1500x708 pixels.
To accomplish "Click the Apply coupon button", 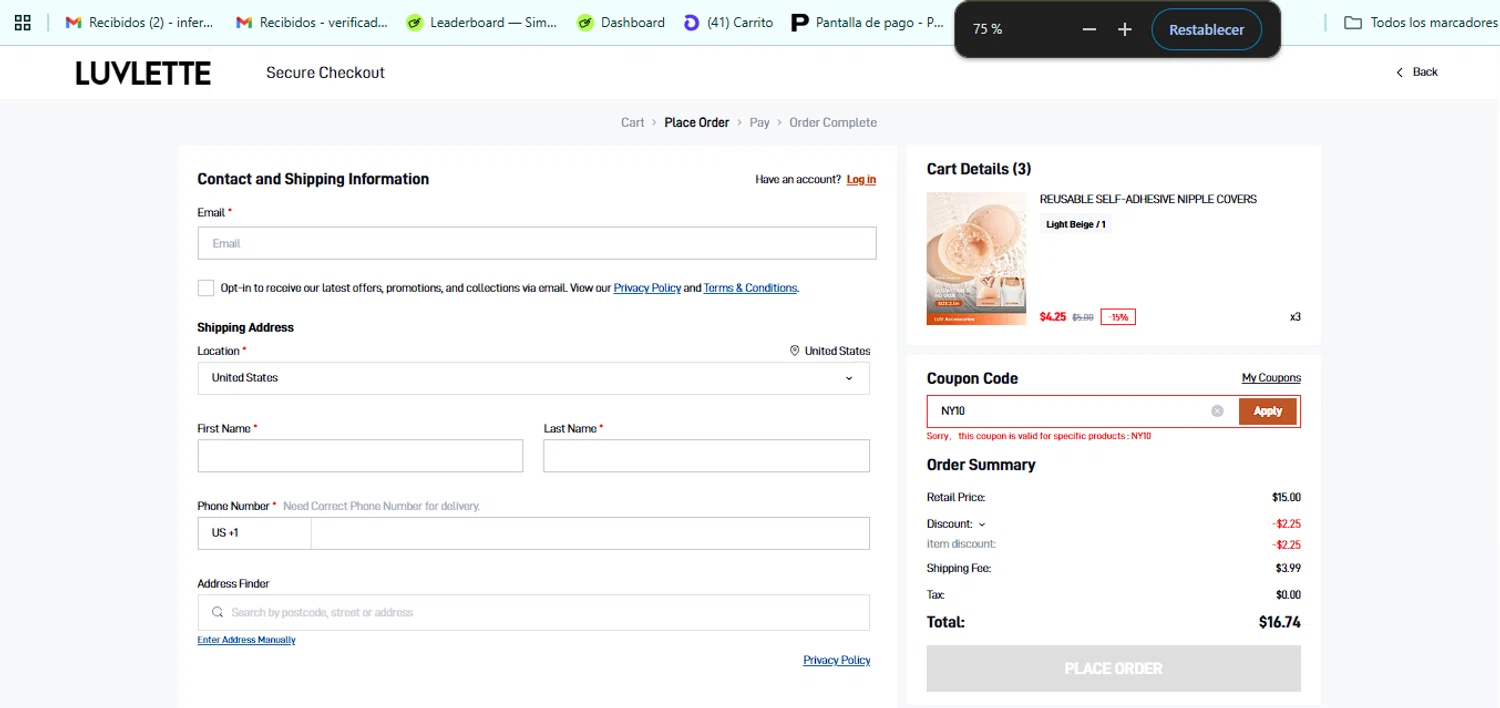I will (1267, 411).
